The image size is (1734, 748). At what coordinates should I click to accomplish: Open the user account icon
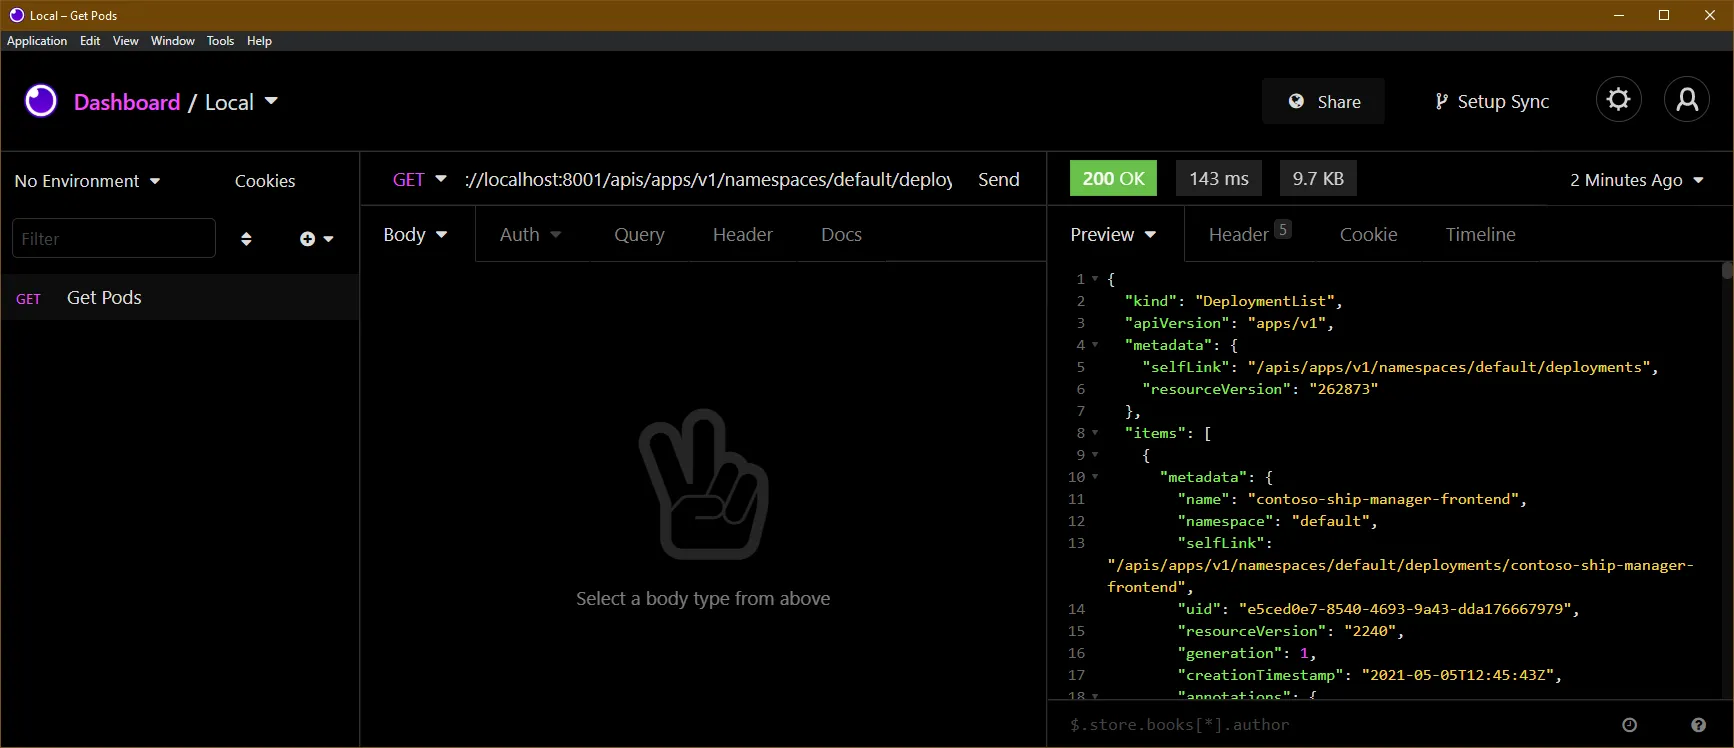(1687, 100)
